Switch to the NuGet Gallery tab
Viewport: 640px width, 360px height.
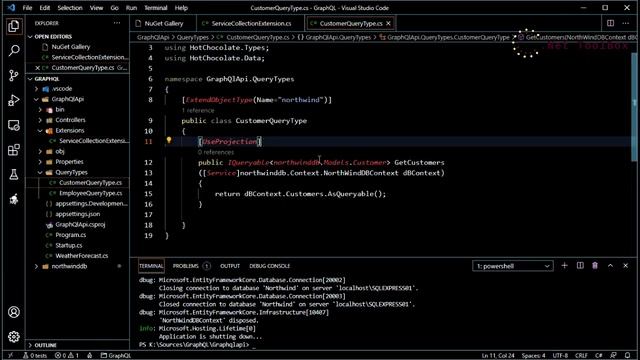pyautogui.click(x=163, y=24)
